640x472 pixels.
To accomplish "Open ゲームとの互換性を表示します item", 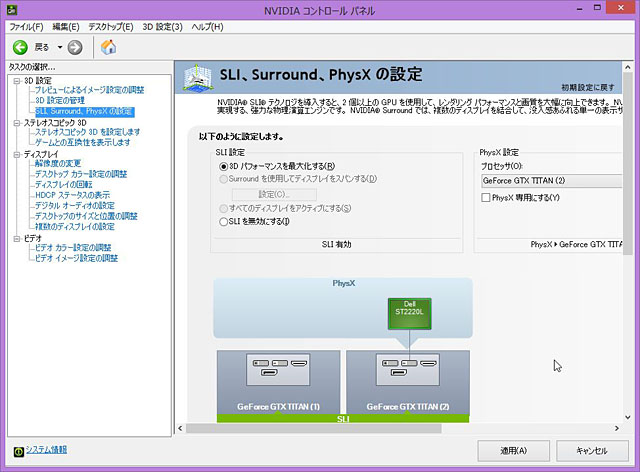I will pyautogui.click(x=82, y=142).
